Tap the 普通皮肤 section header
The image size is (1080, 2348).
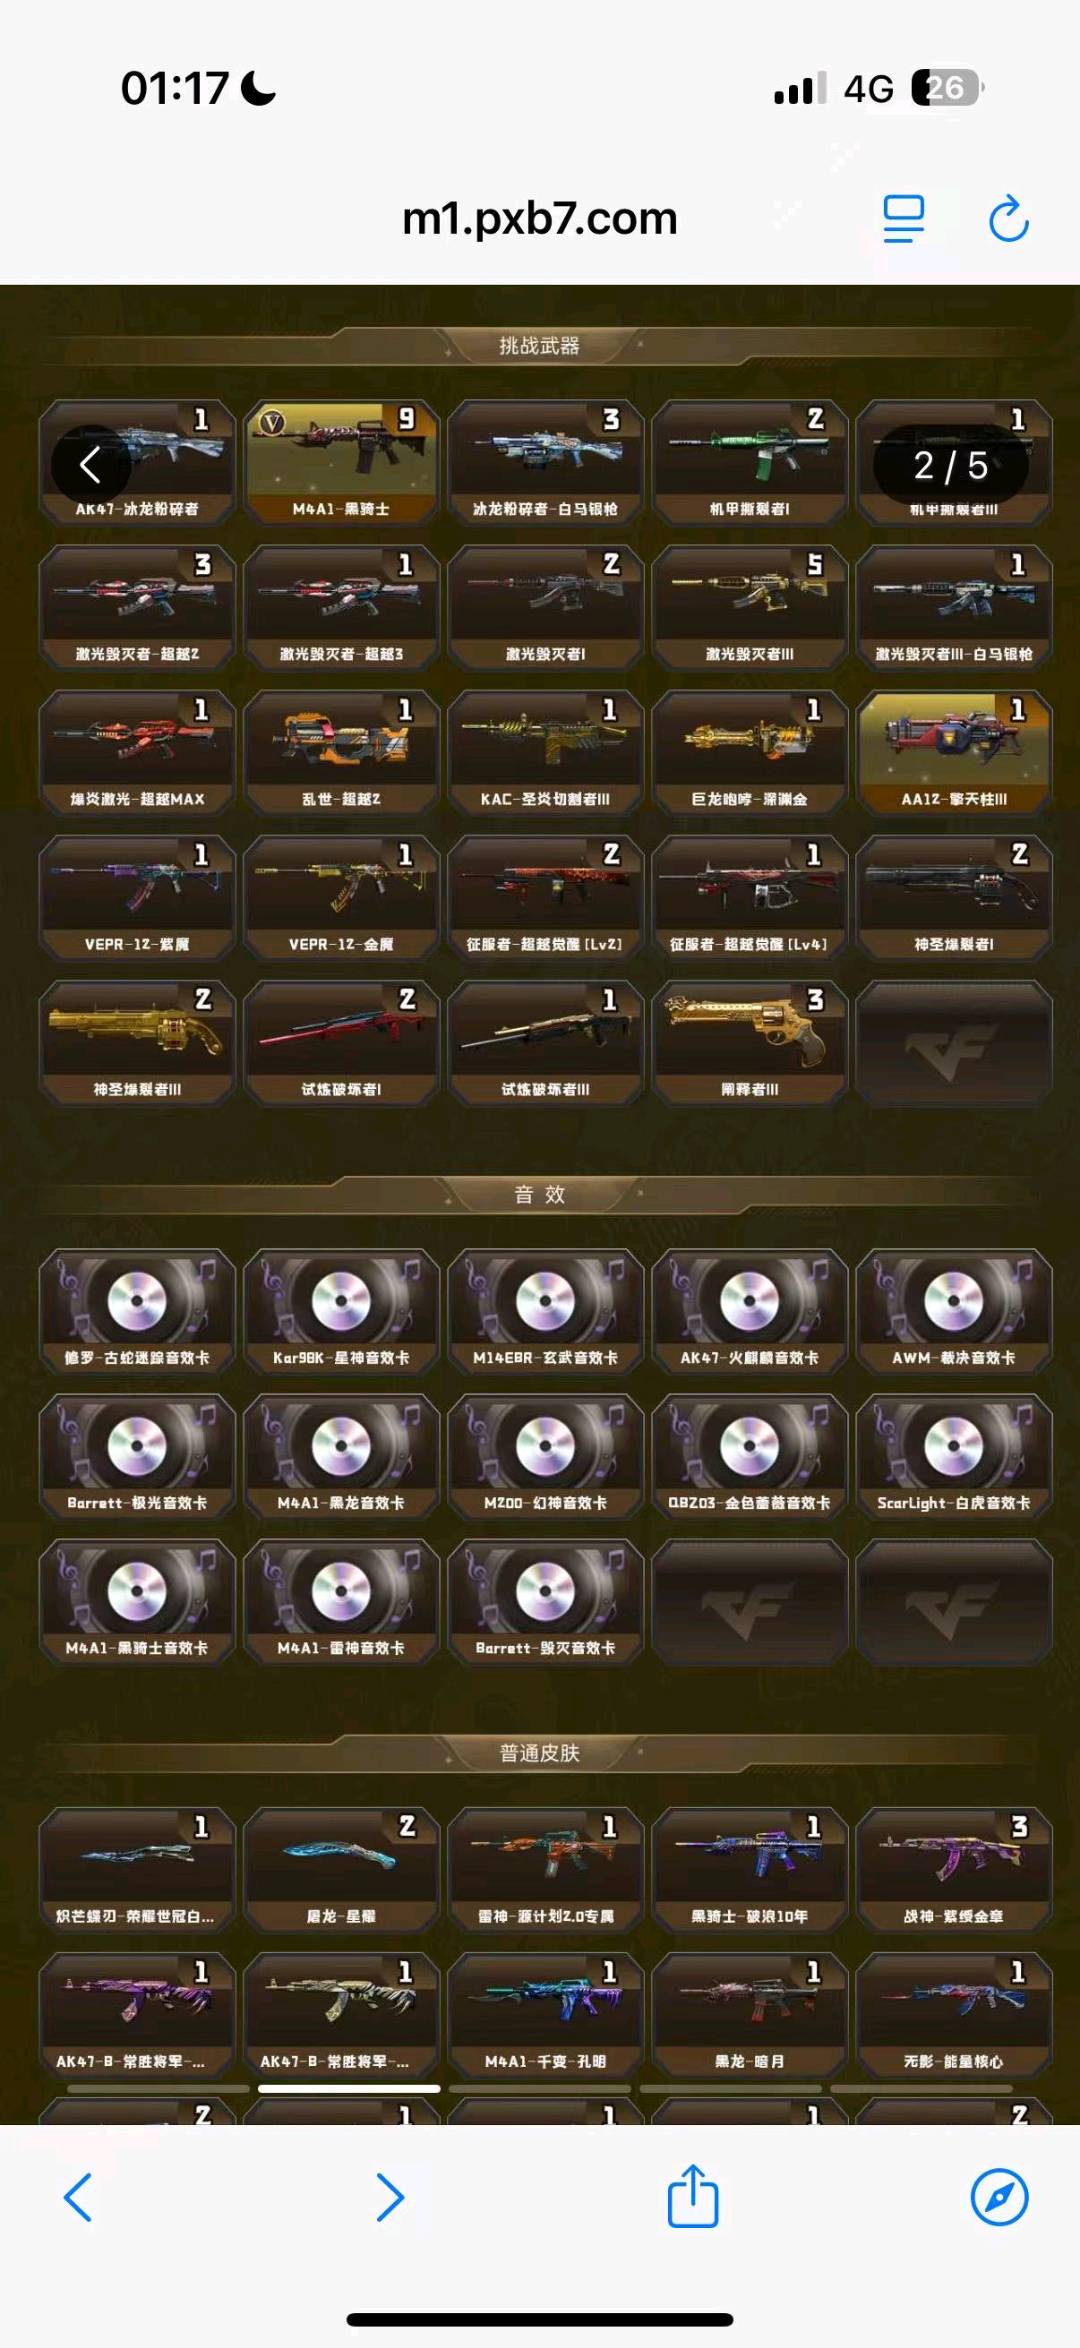(540, 1753)
